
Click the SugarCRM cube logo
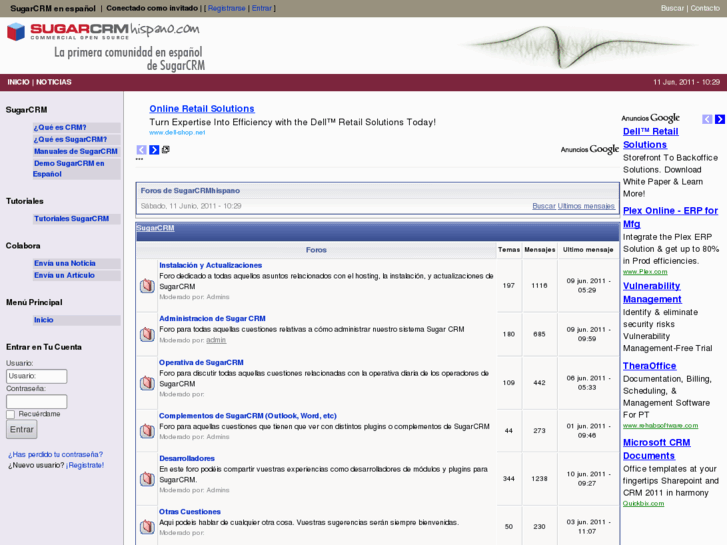pos(16,32)
